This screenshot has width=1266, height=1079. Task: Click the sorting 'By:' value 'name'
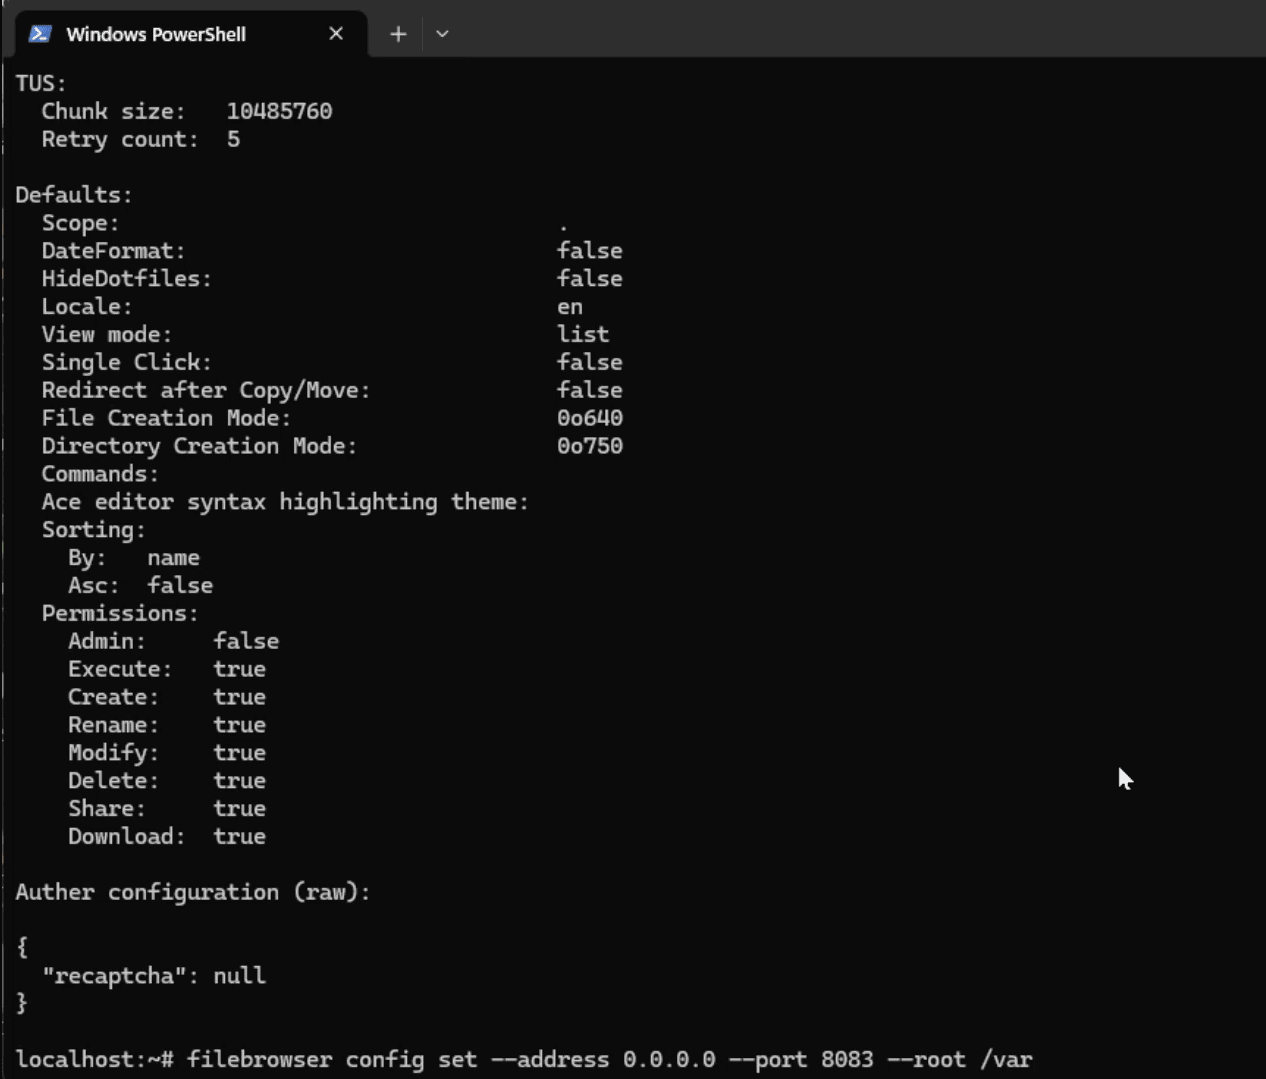[173, 558]
